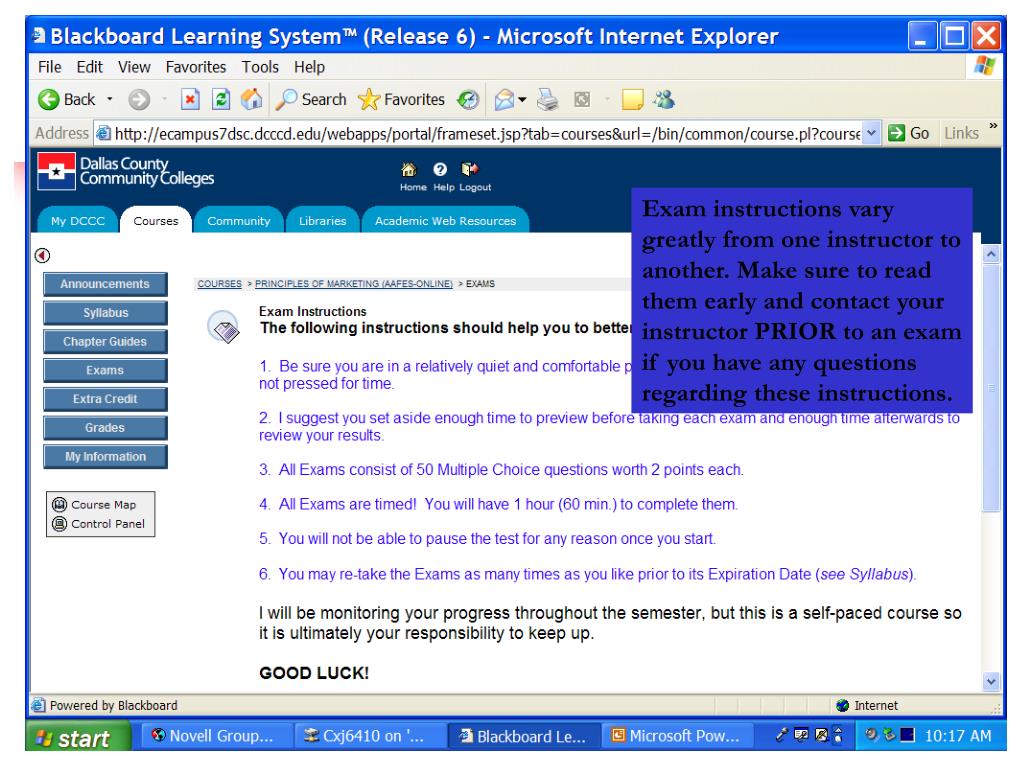Open the Tools menu
Screen dimensions: 1024x768
coord(260,67)
